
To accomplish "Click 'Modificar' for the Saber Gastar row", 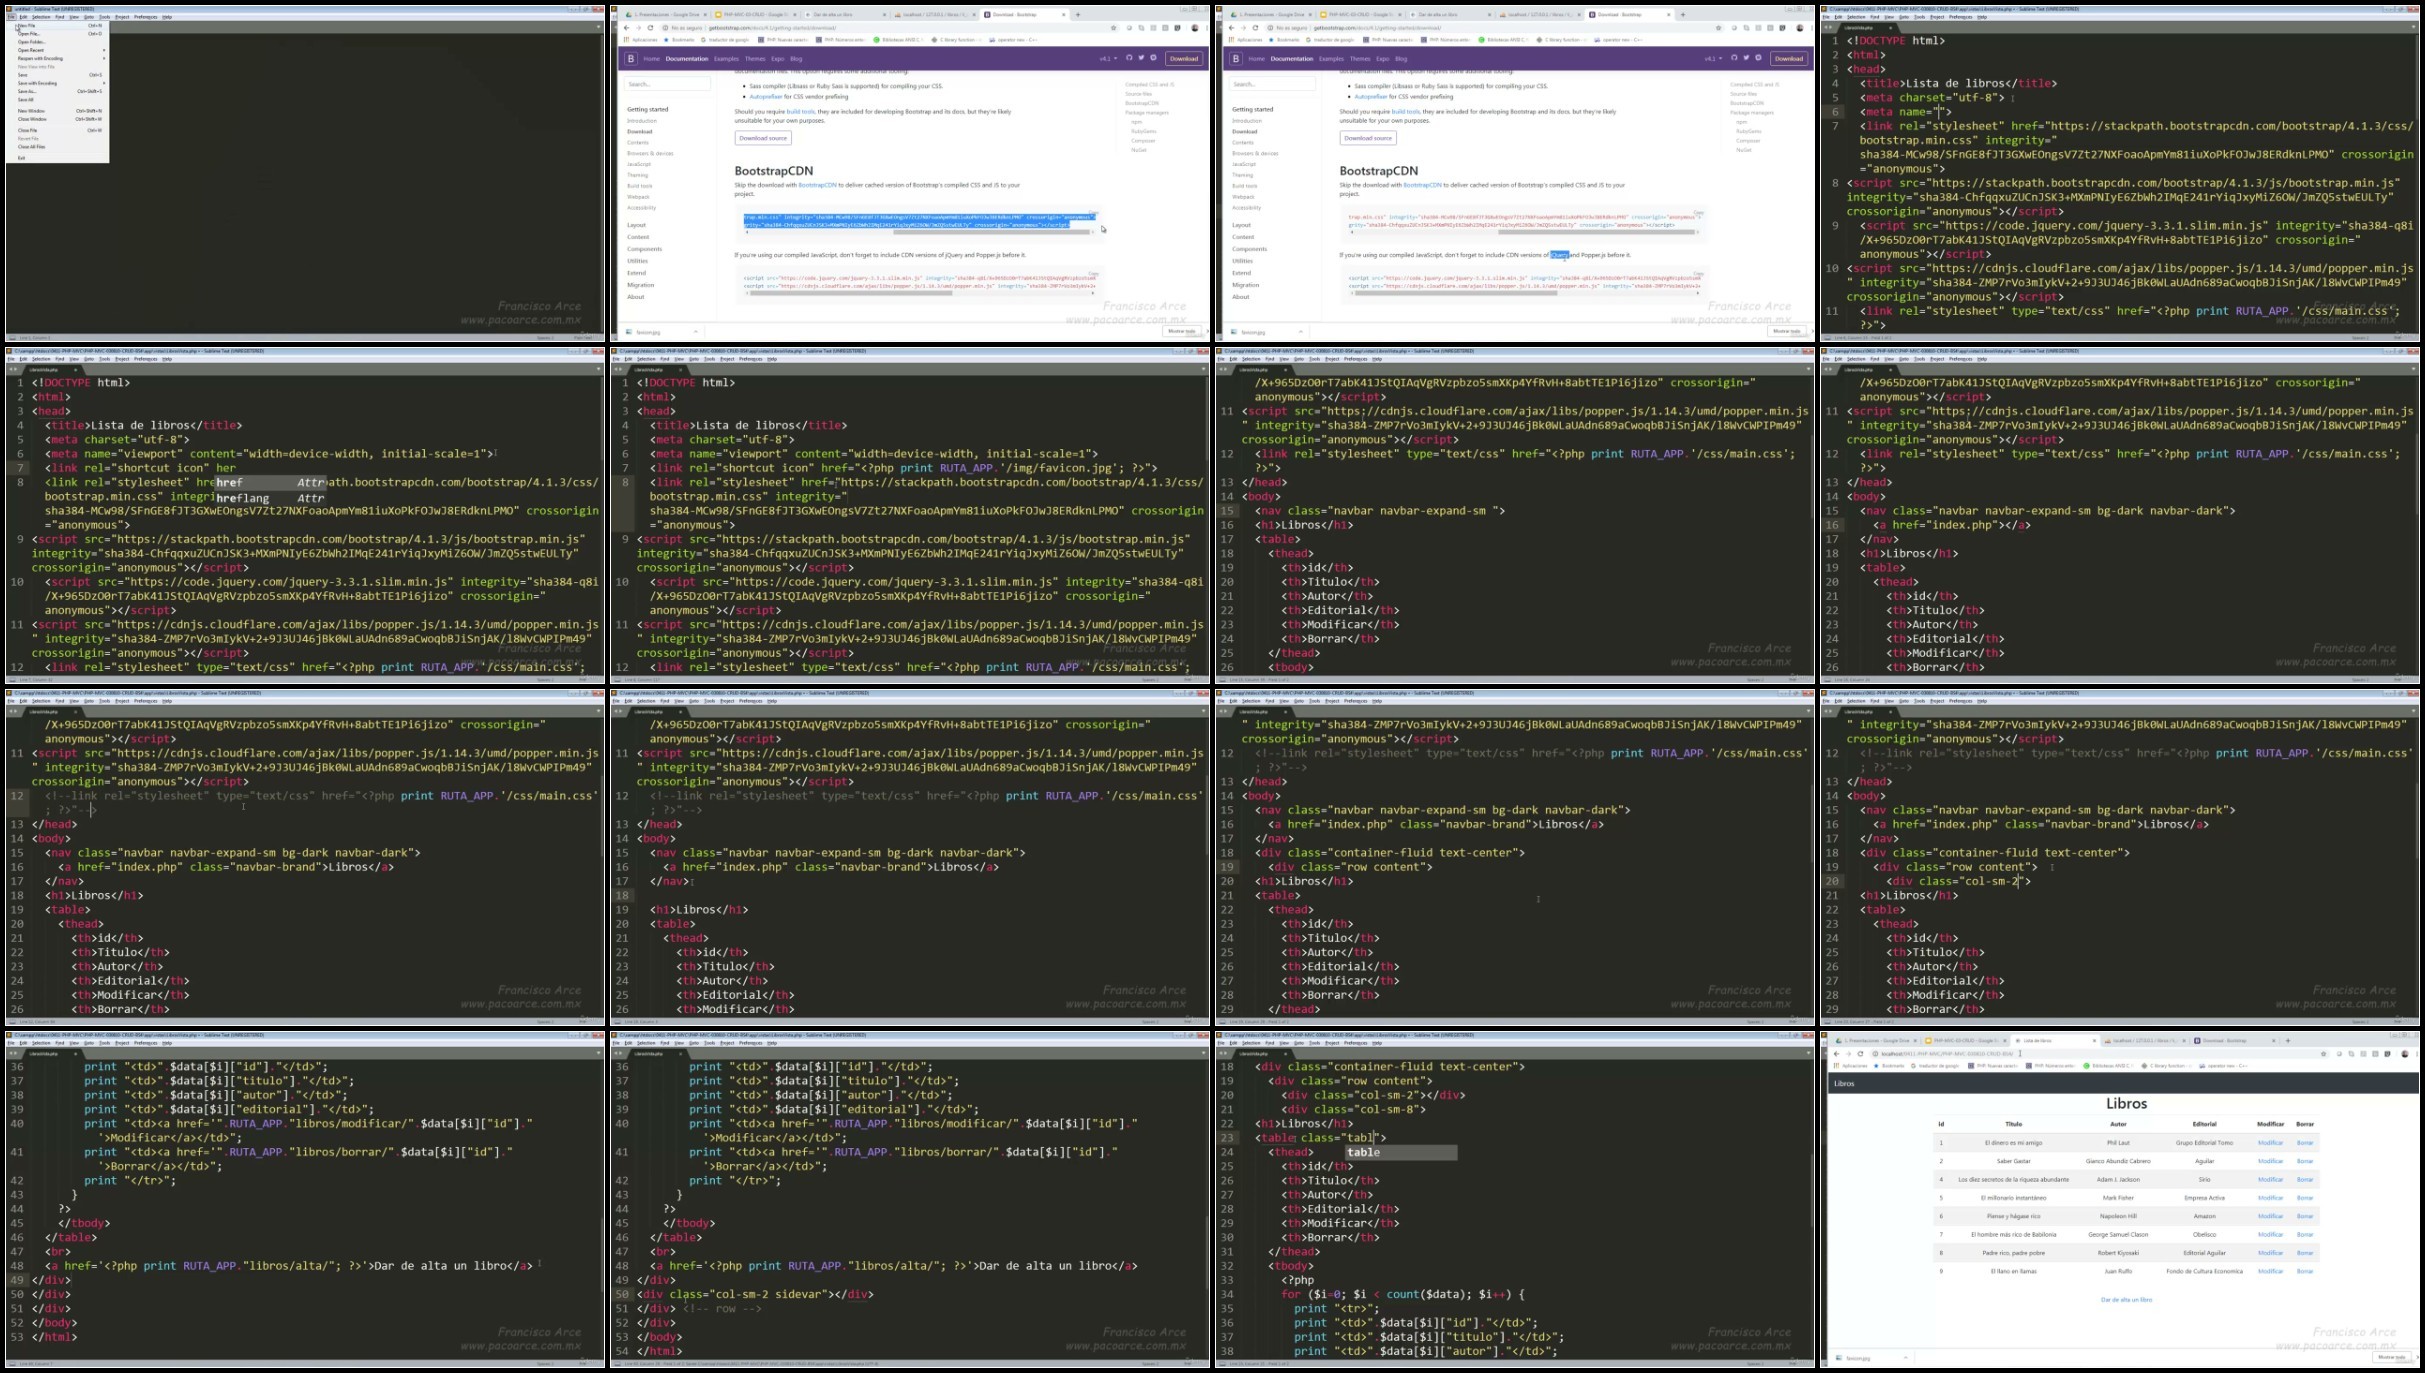I will coord(2270,1161).
